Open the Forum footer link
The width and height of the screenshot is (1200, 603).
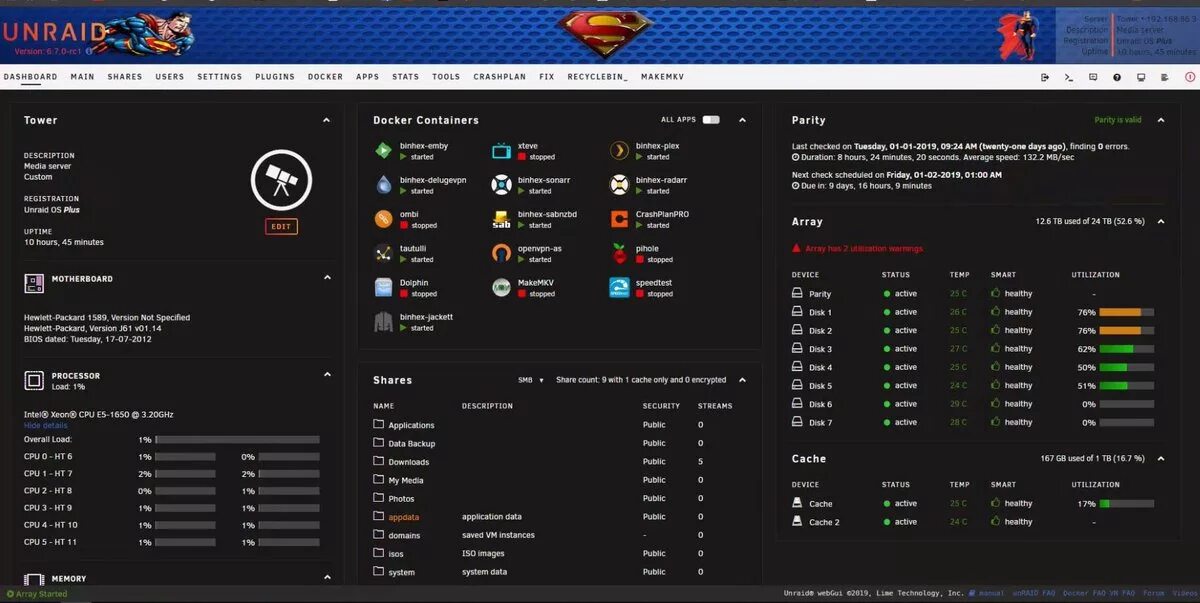pyautogui.click(x=1153, y=593)
